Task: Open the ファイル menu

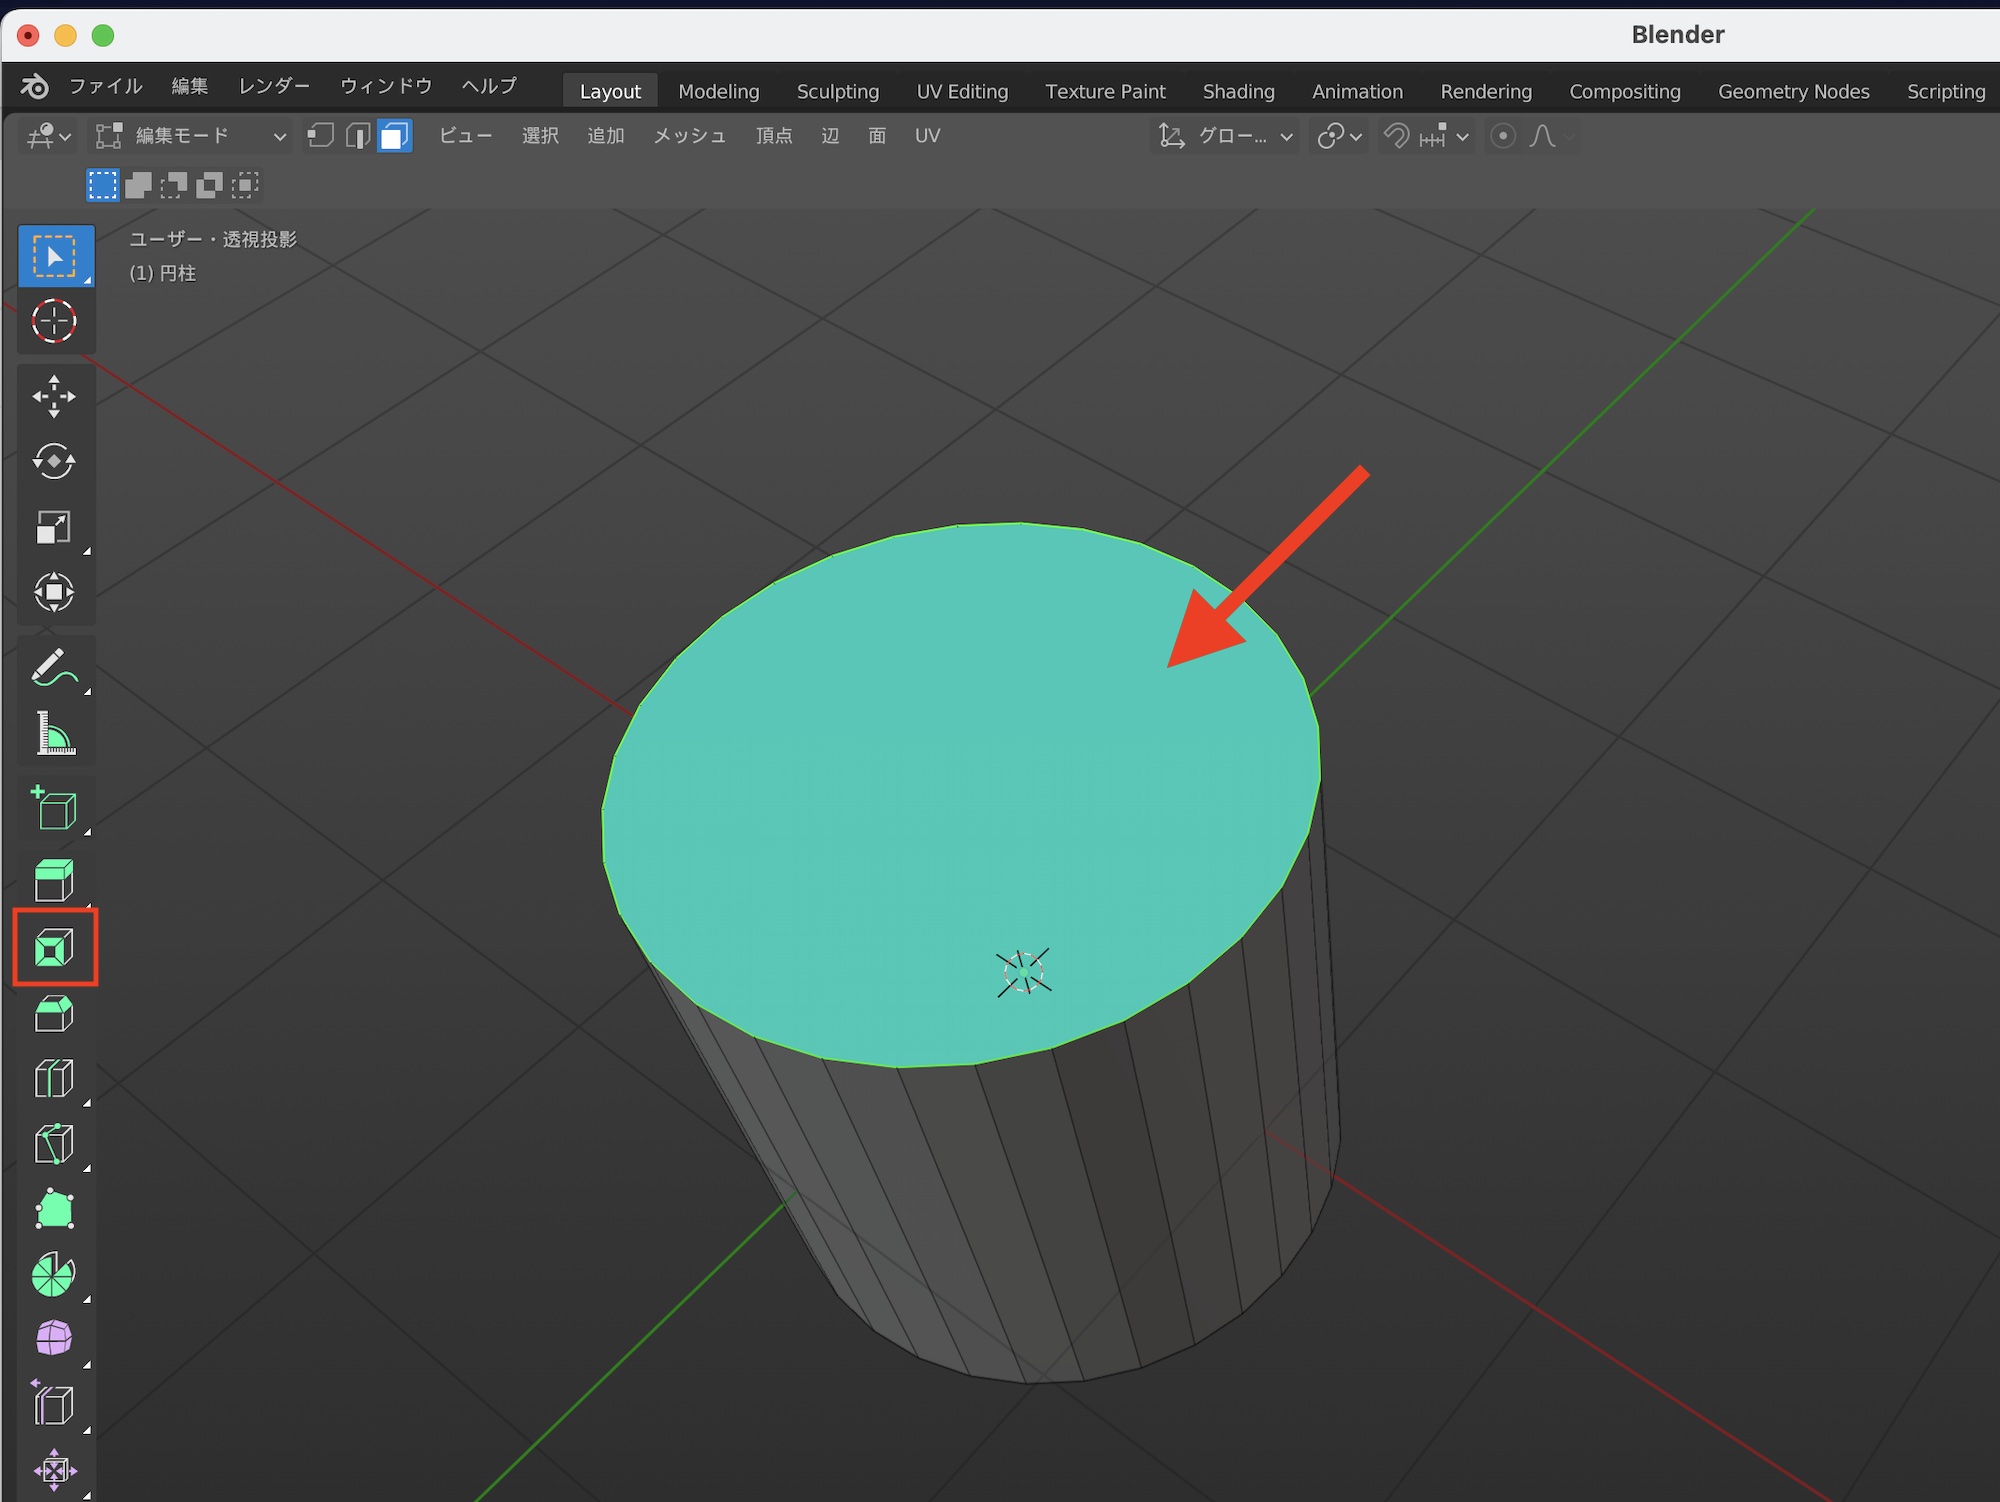Action: tap(105, 86)
